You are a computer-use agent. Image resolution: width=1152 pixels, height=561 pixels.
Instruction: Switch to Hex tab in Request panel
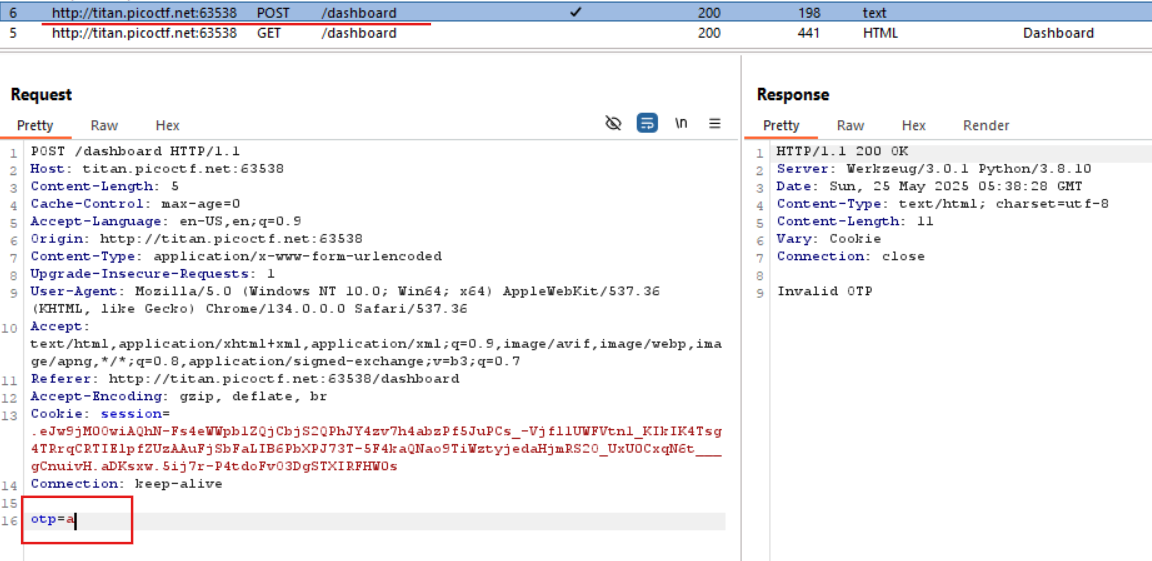(x=167, y=125)
